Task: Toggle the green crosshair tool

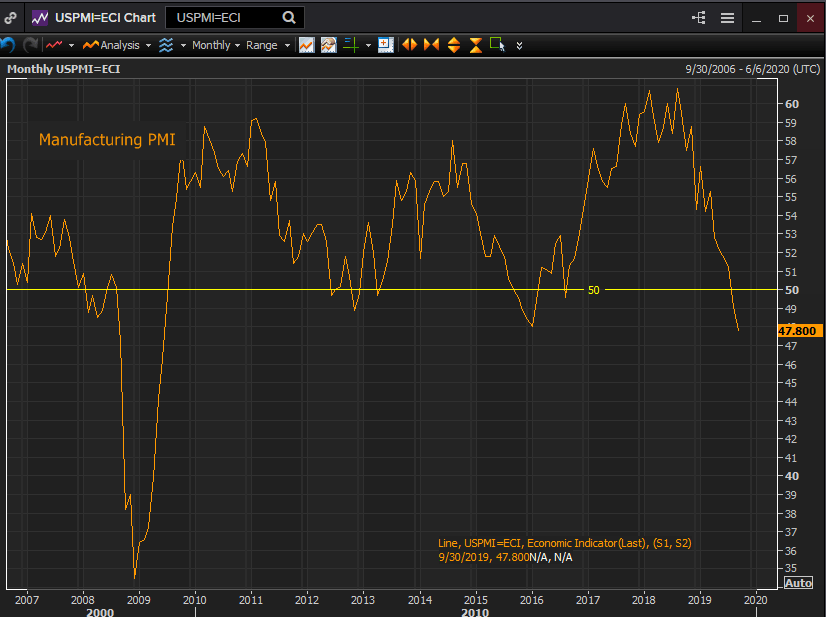Action: click(350, 45)
